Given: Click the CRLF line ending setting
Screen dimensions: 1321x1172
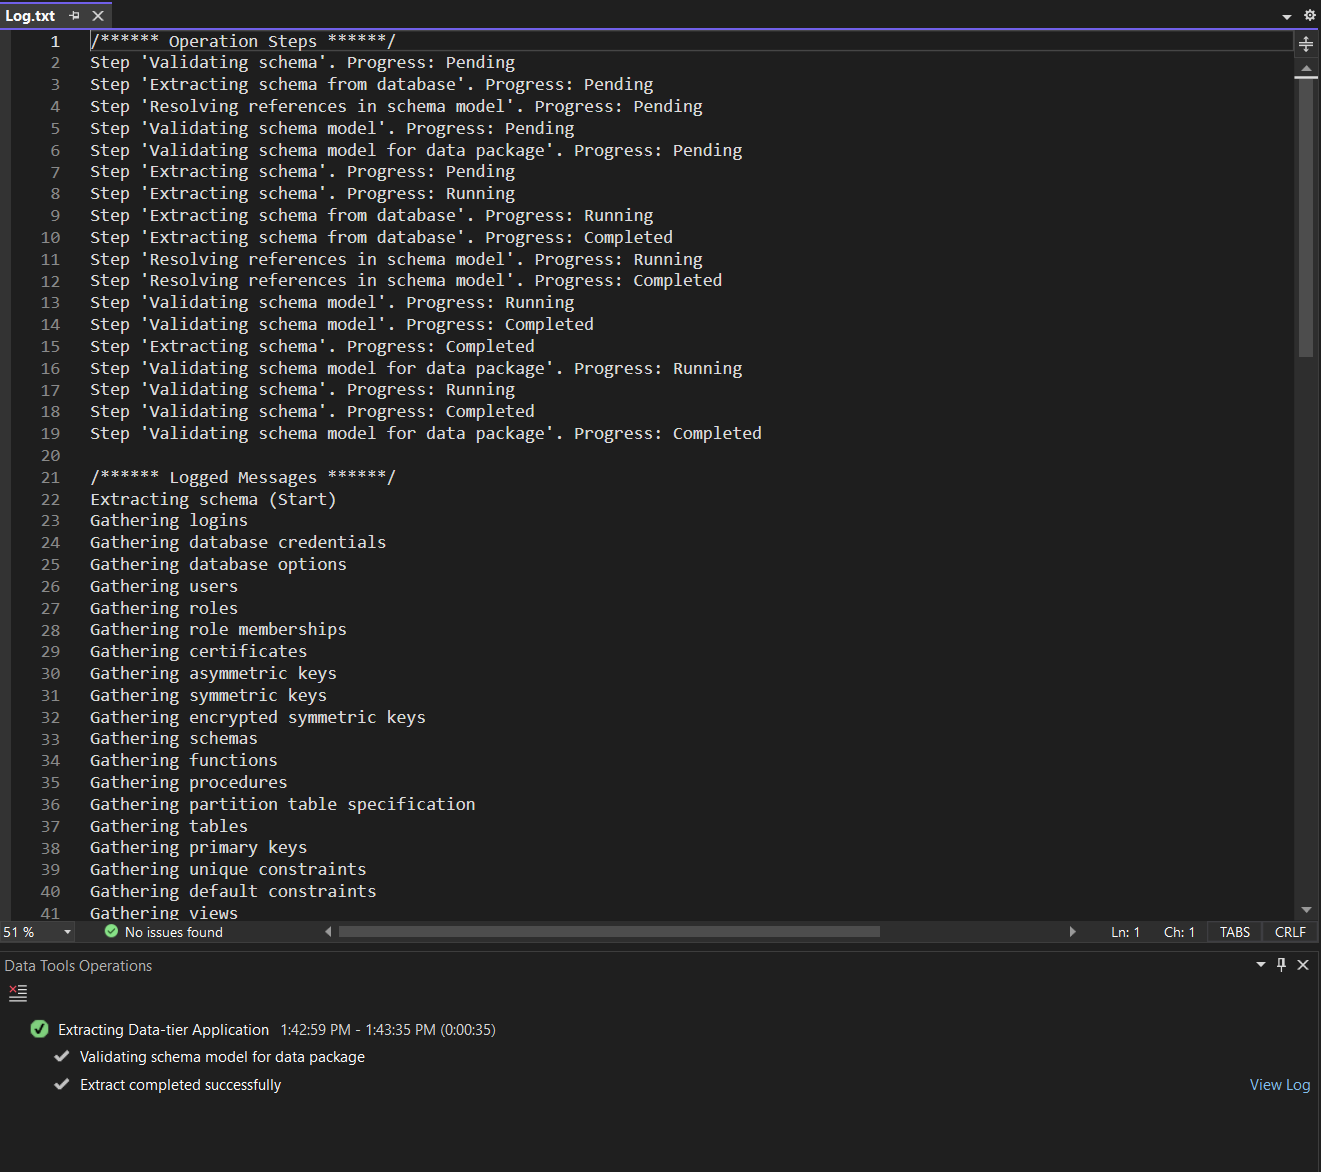Looking at the screenshot, I should (x=1290, y=932).
